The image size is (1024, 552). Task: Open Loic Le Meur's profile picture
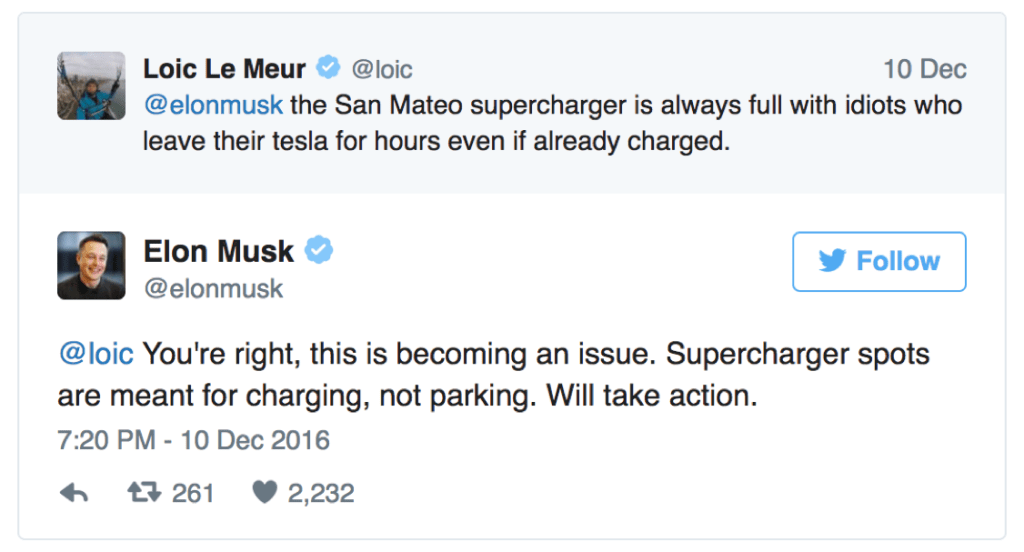click(x=91, y=86)
